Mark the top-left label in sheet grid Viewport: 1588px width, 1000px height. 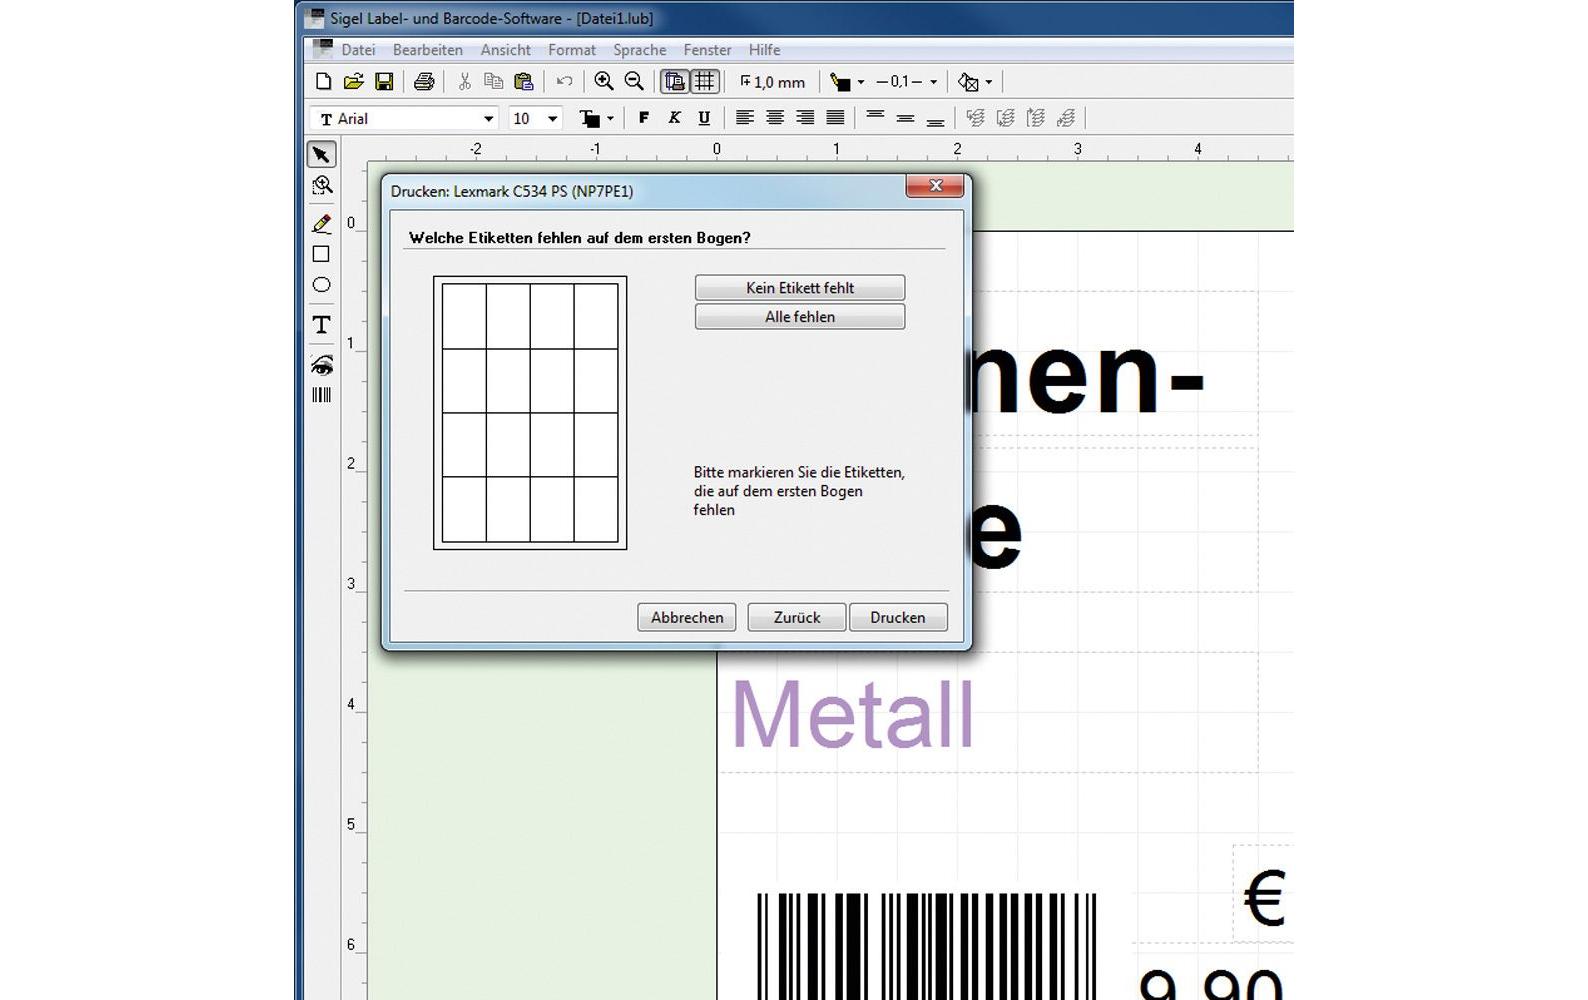(x=464, y=316)
